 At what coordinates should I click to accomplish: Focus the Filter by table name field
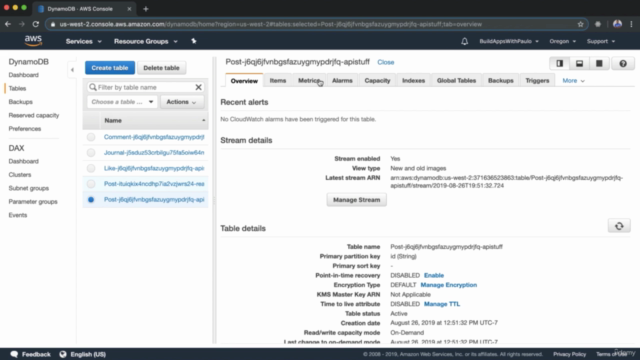[145, 87]
